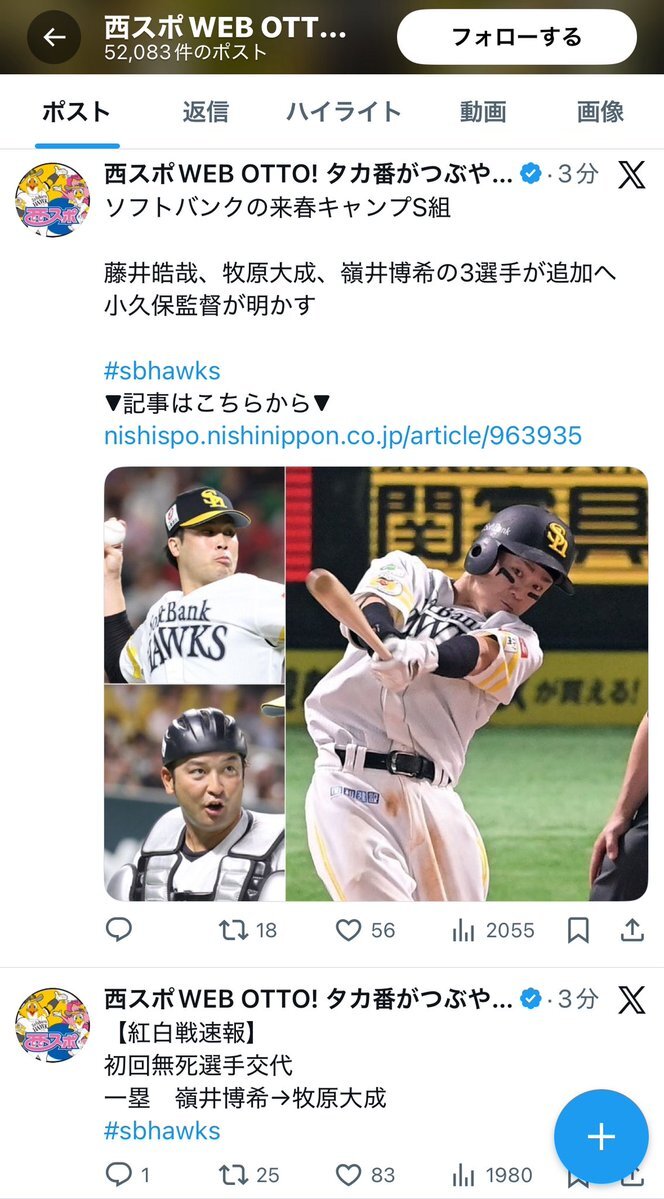Follow the account with フォローする button
Image resolution: width=664 pixels, height=1199 pixels.
tap(516, 37)
